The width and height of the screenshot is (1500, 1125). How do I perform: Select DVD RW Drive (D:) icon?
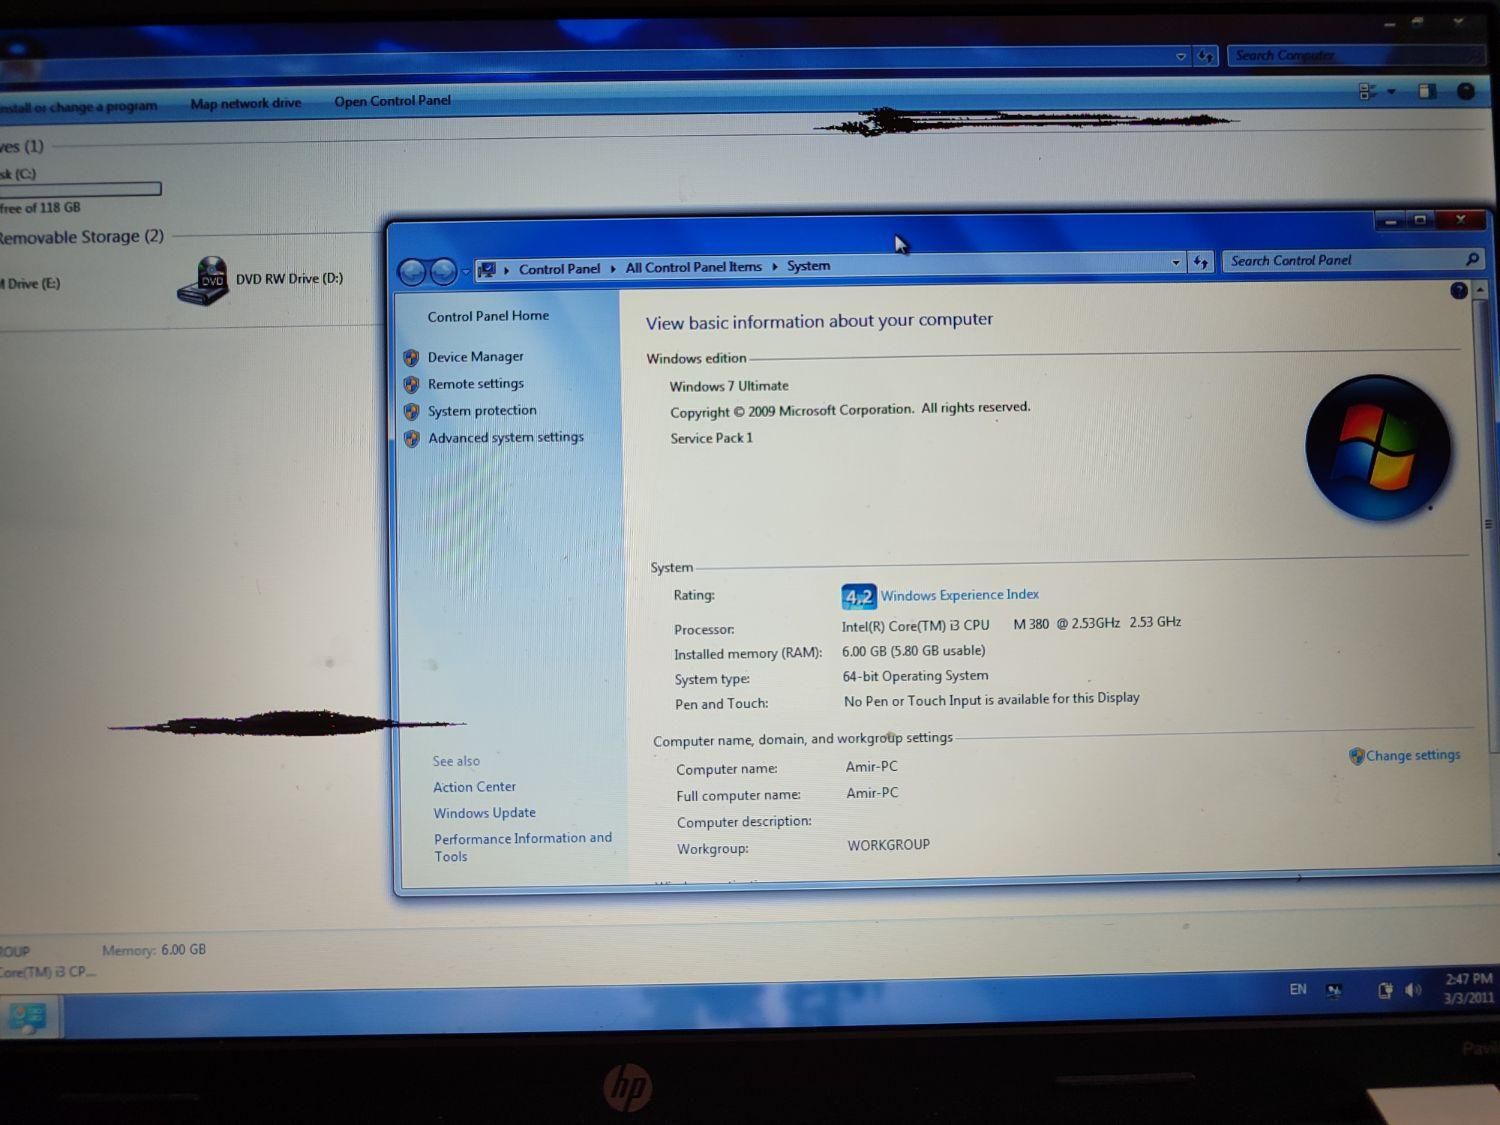pos(202,281)
